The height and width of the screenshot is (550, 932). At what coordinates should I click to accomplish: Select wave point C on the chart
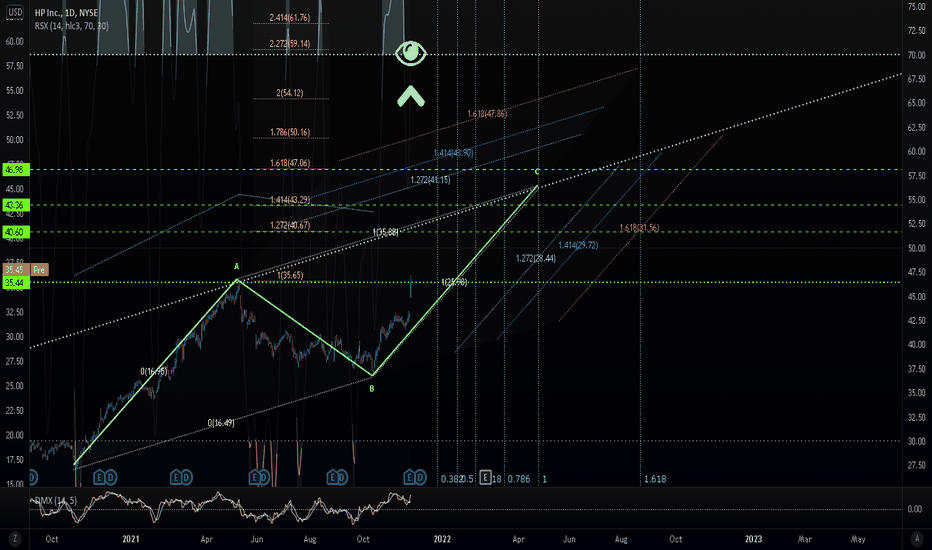[537, 172]
